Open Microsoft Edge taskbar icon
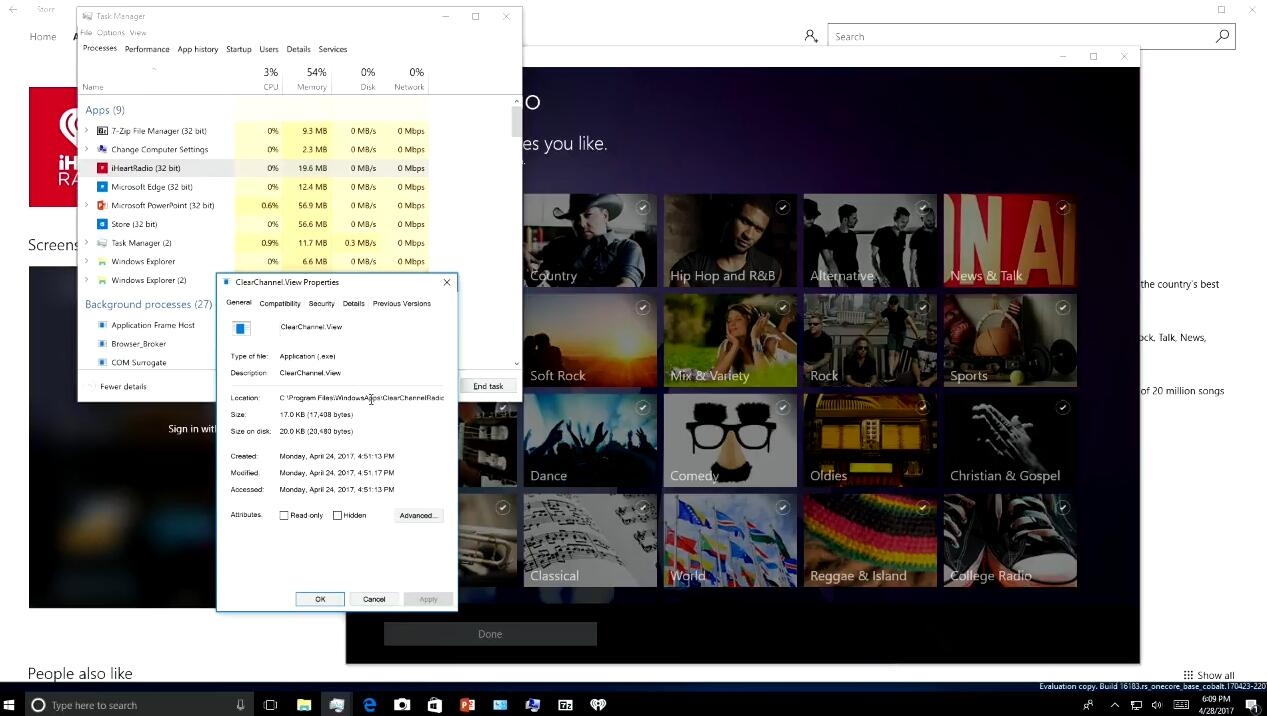1267x716 pixels. pos(369,705)
